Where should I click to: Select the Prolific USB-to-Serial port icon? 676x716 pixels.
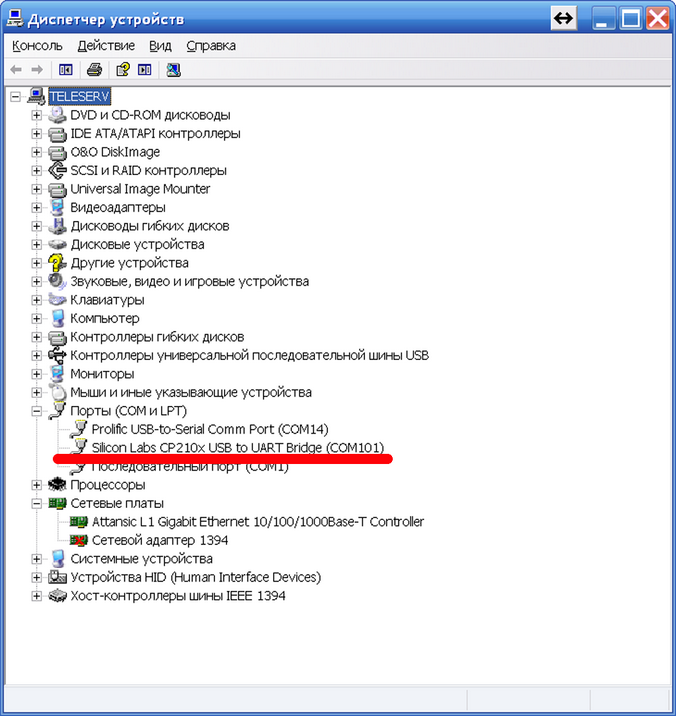point(79,429)
